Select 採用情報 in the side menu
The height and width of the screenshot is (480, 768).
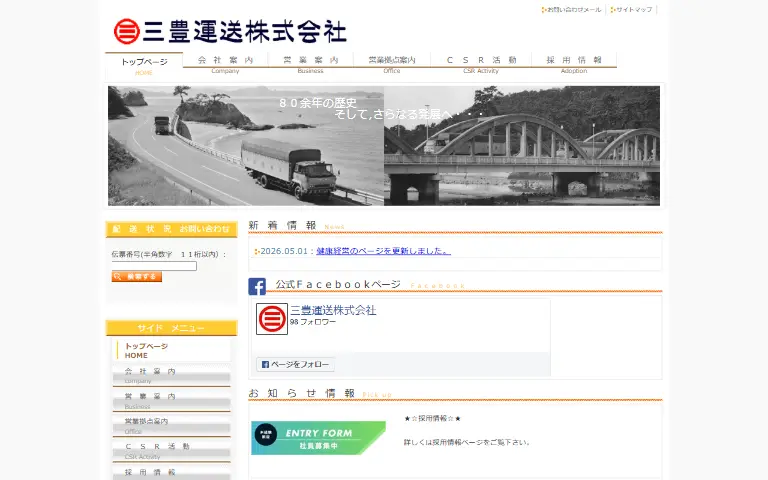171,473
